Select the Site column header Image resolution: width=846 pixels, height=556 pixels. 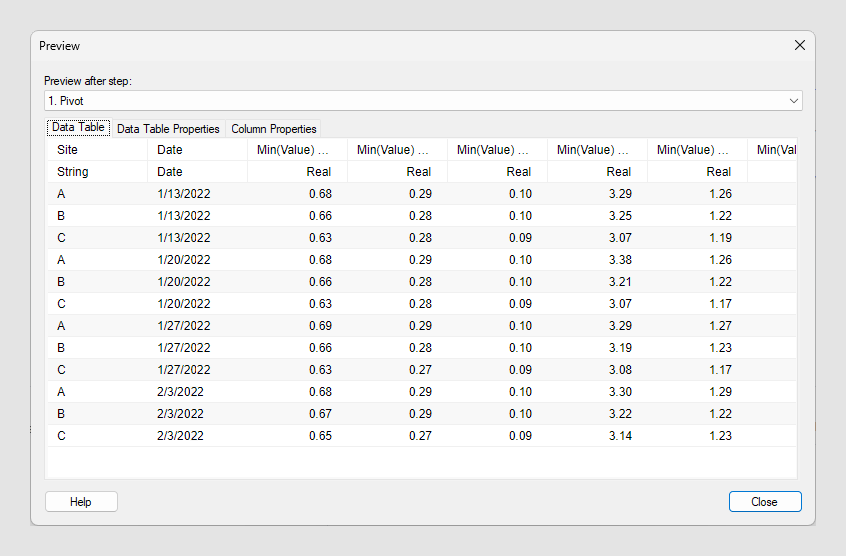(96, 150)
